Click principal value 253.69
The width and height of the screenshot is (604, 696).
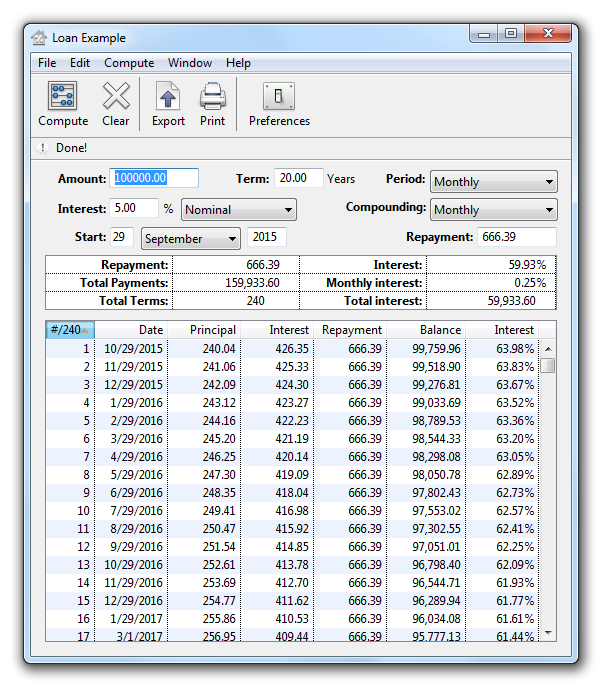[219, 582]
